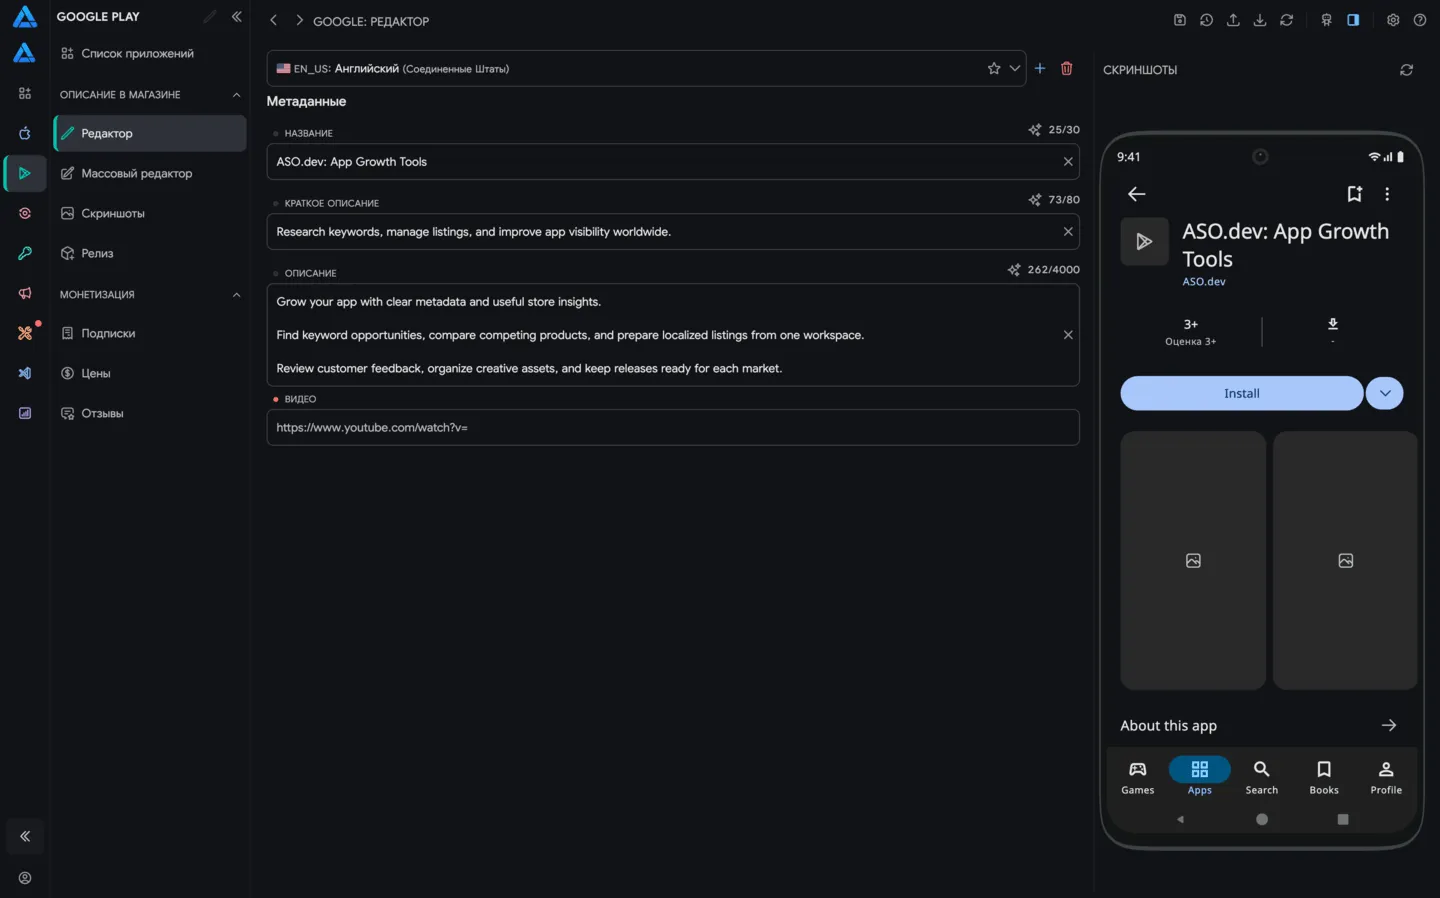1440x898 pixels.
Task: Open settings gear icon
Action: (1393, 20)
